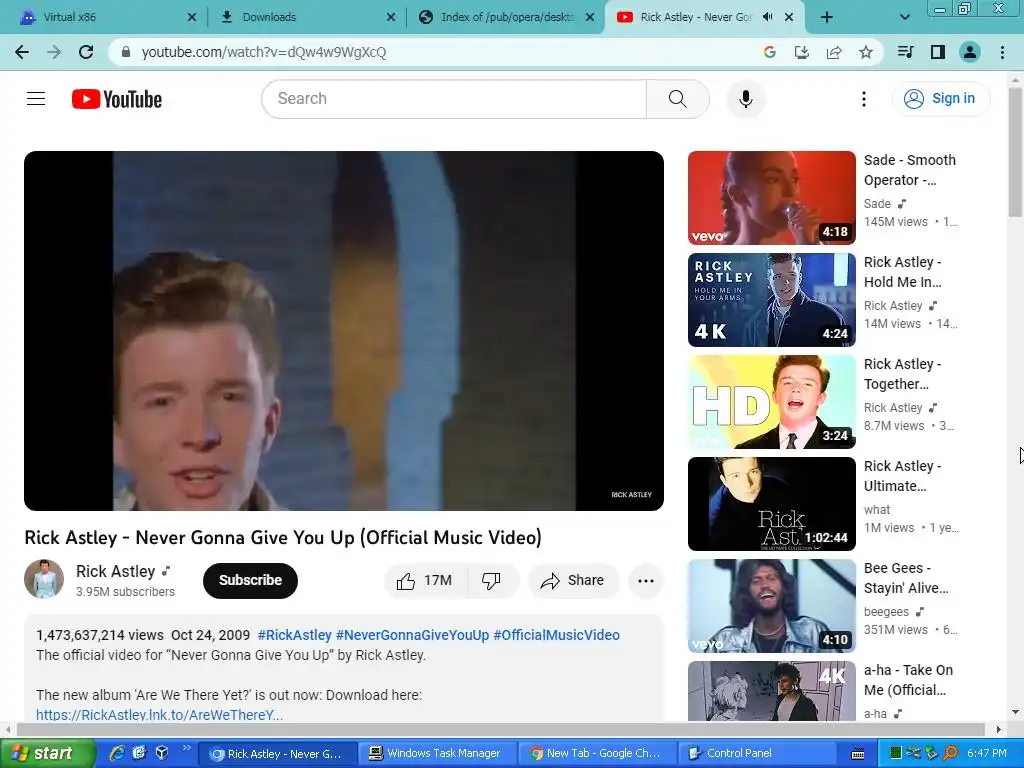
Task: Open a-ha Take On Me thumbnail
Action: click(x=771, y=691)
